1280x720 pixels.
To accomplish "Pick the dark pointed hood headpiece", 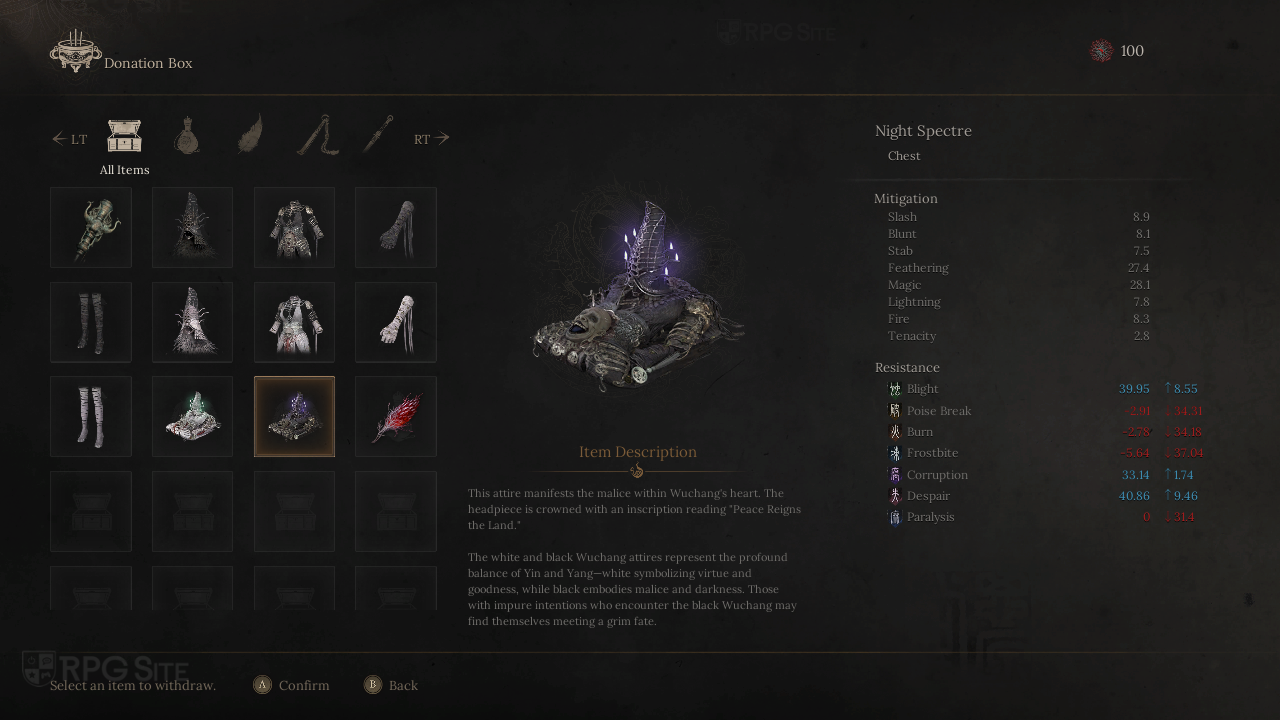I will click(x=192, y=227).
